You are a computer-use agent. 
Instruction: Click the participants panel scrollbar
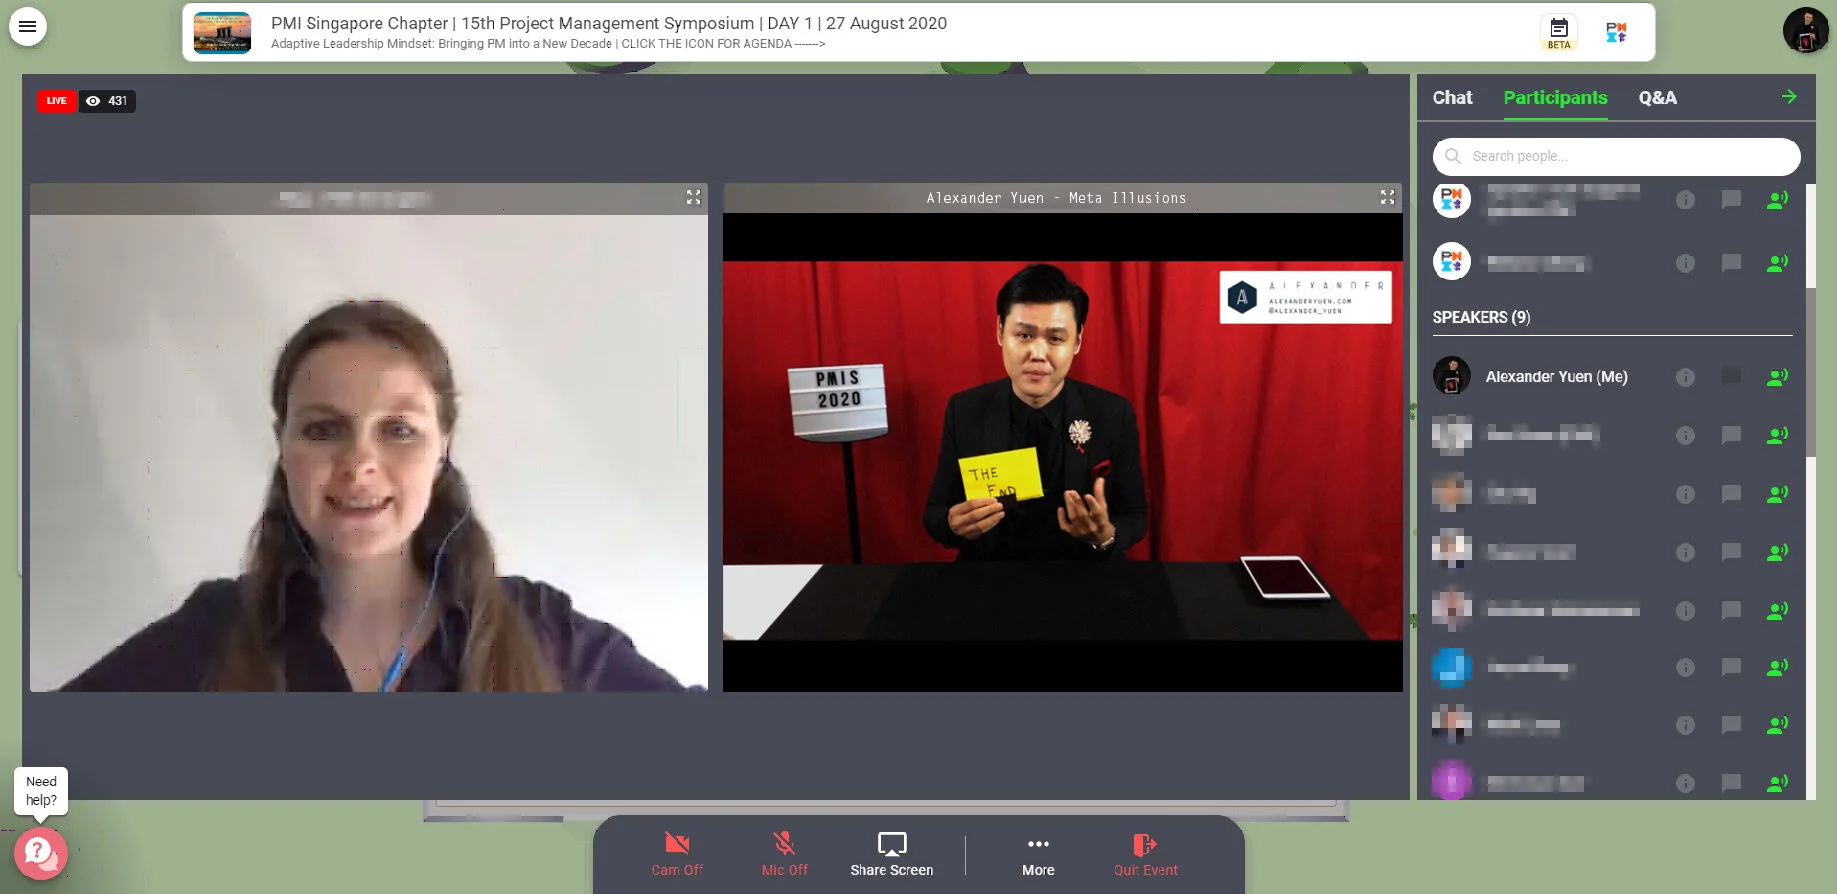click(1810, 373)
